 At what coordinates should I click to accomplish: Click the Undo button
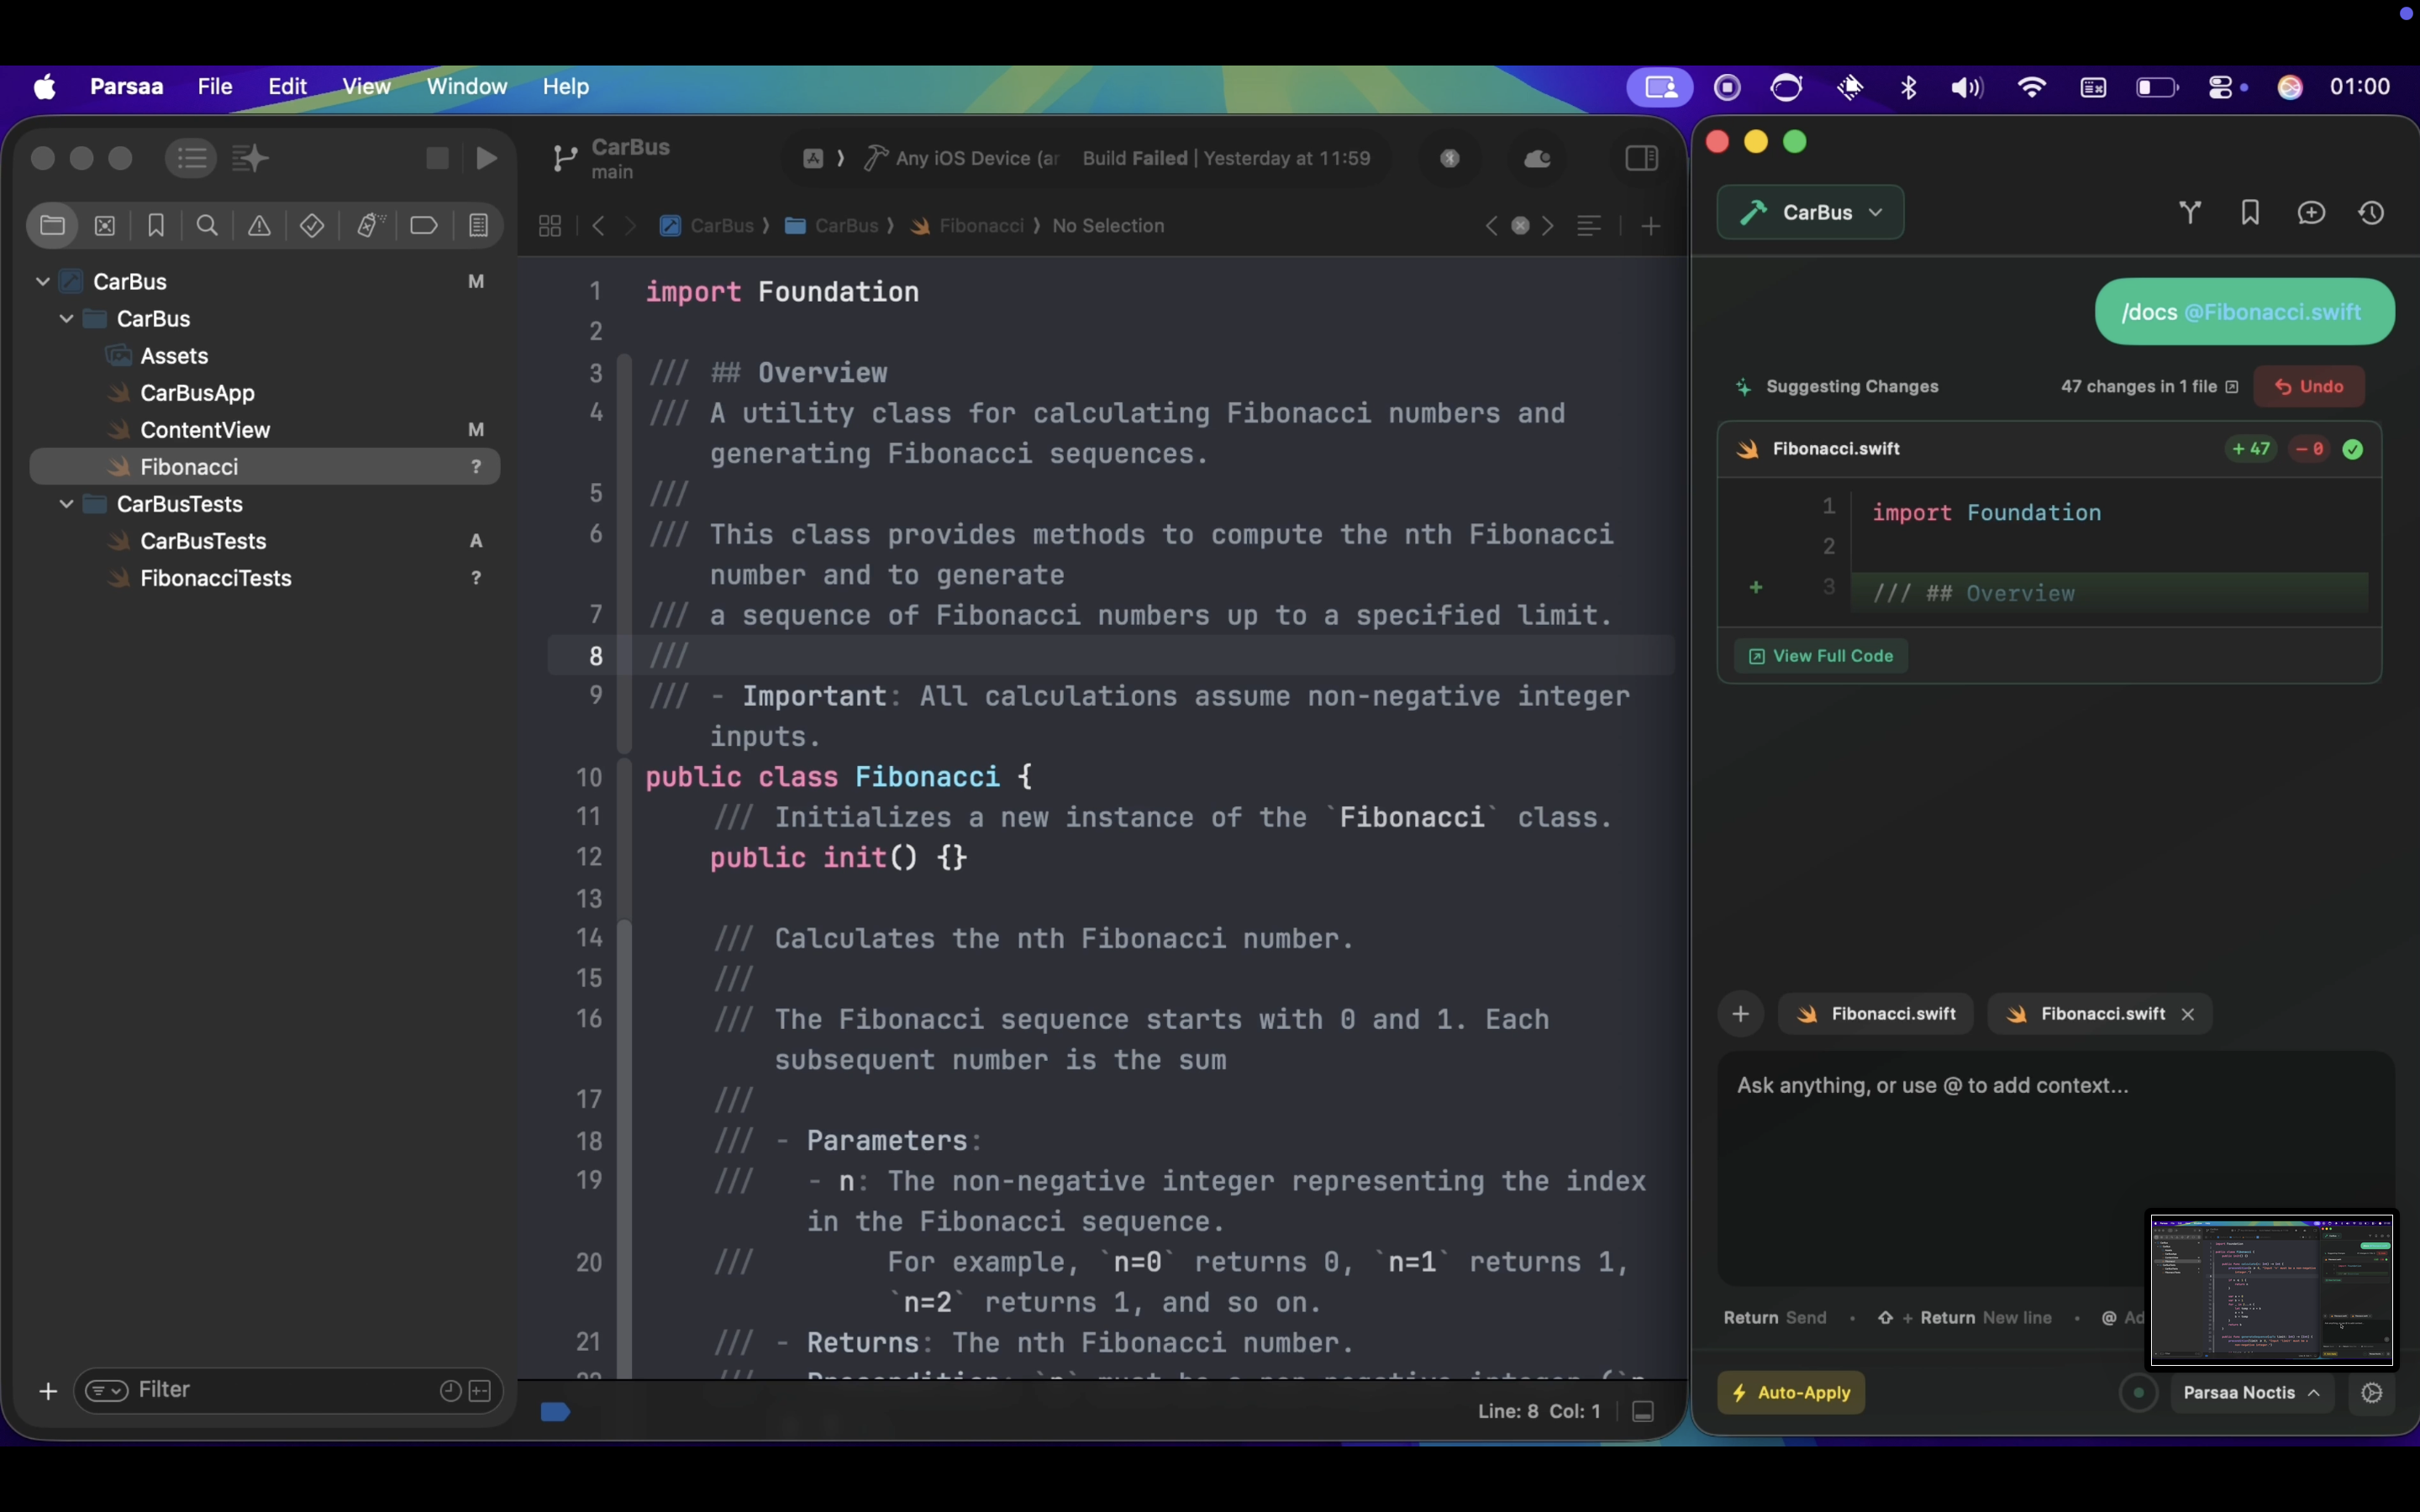(2309, 387)
